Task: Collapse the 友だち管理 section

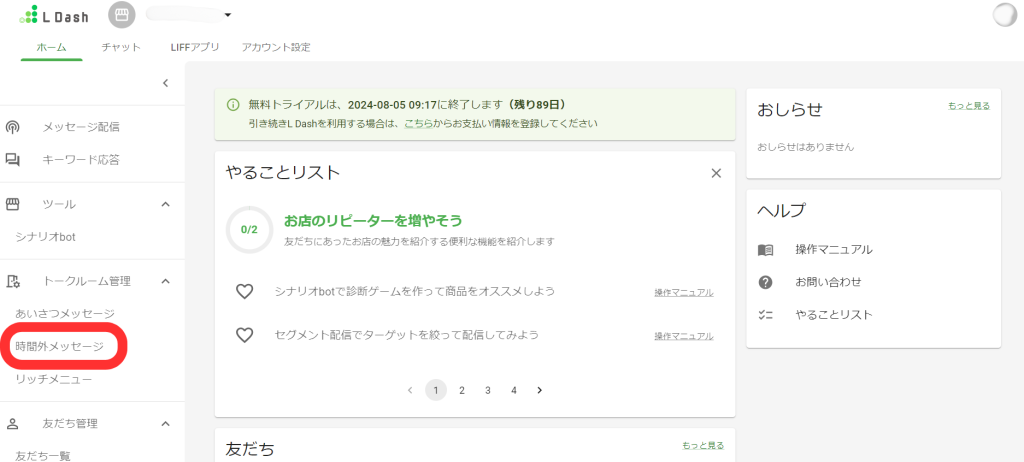Action: (166, 423)
